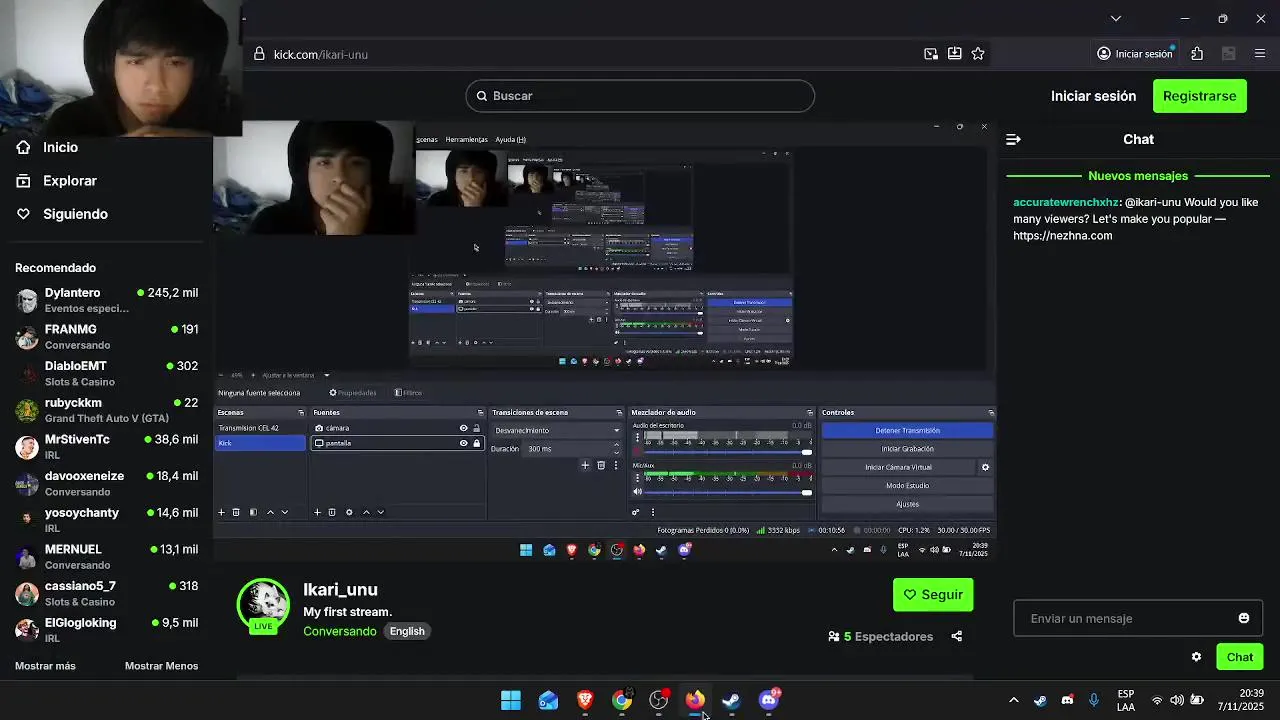Viewport: 1280px width, 720px height.
Task: Open Google Chrome from the taskbar
Action: pos(622,700)
